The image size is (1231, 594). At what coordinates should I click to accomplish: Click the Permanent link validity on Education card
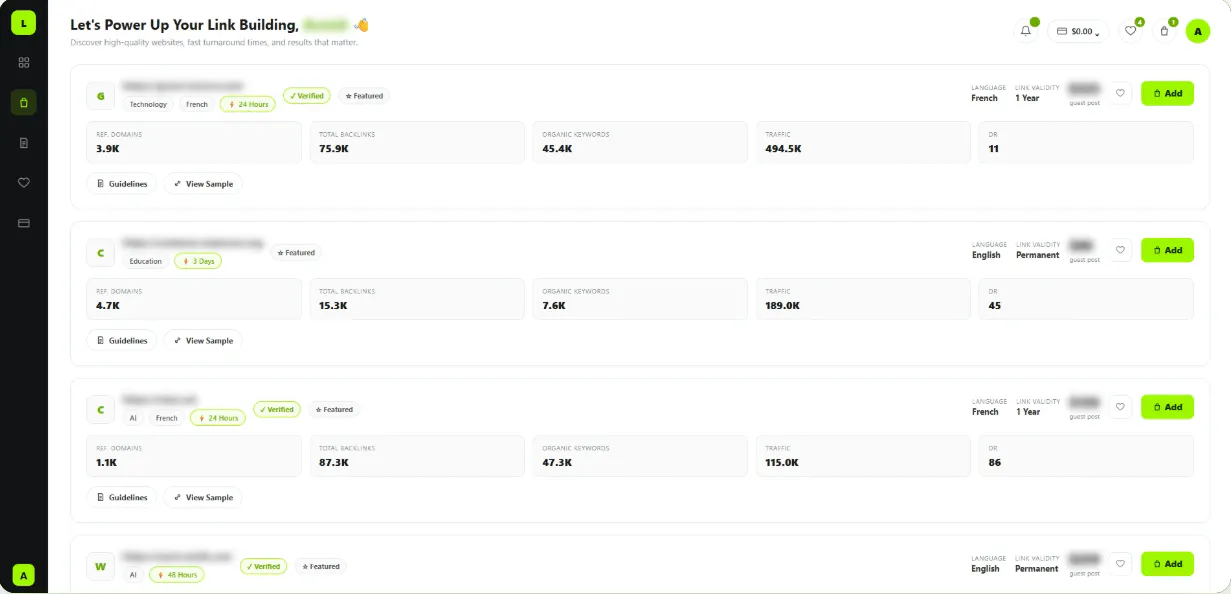tap(1038, 255)
